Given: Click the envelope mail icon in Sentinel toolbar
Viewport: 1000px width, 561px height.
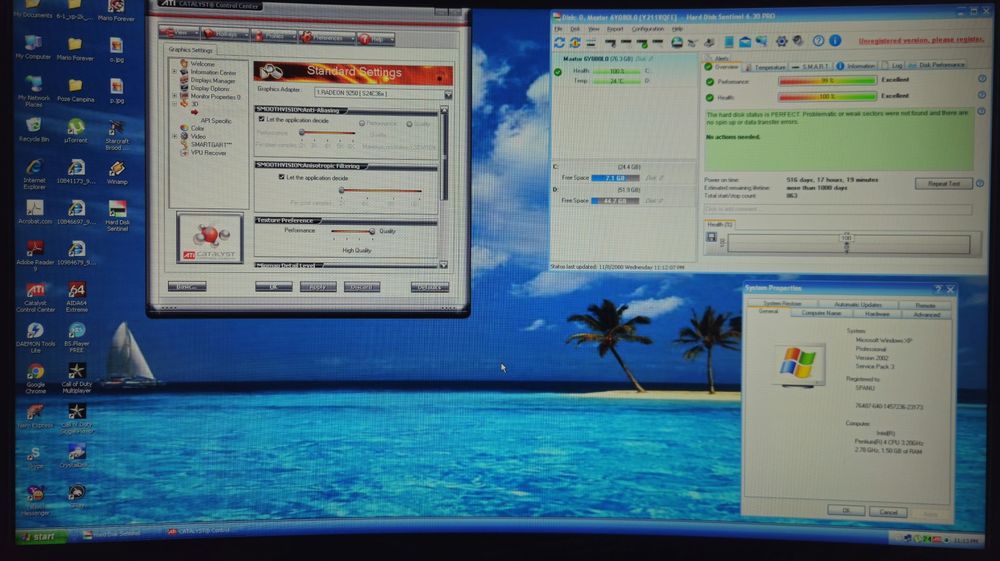Looking at the screenshot, I should (744, 42).
